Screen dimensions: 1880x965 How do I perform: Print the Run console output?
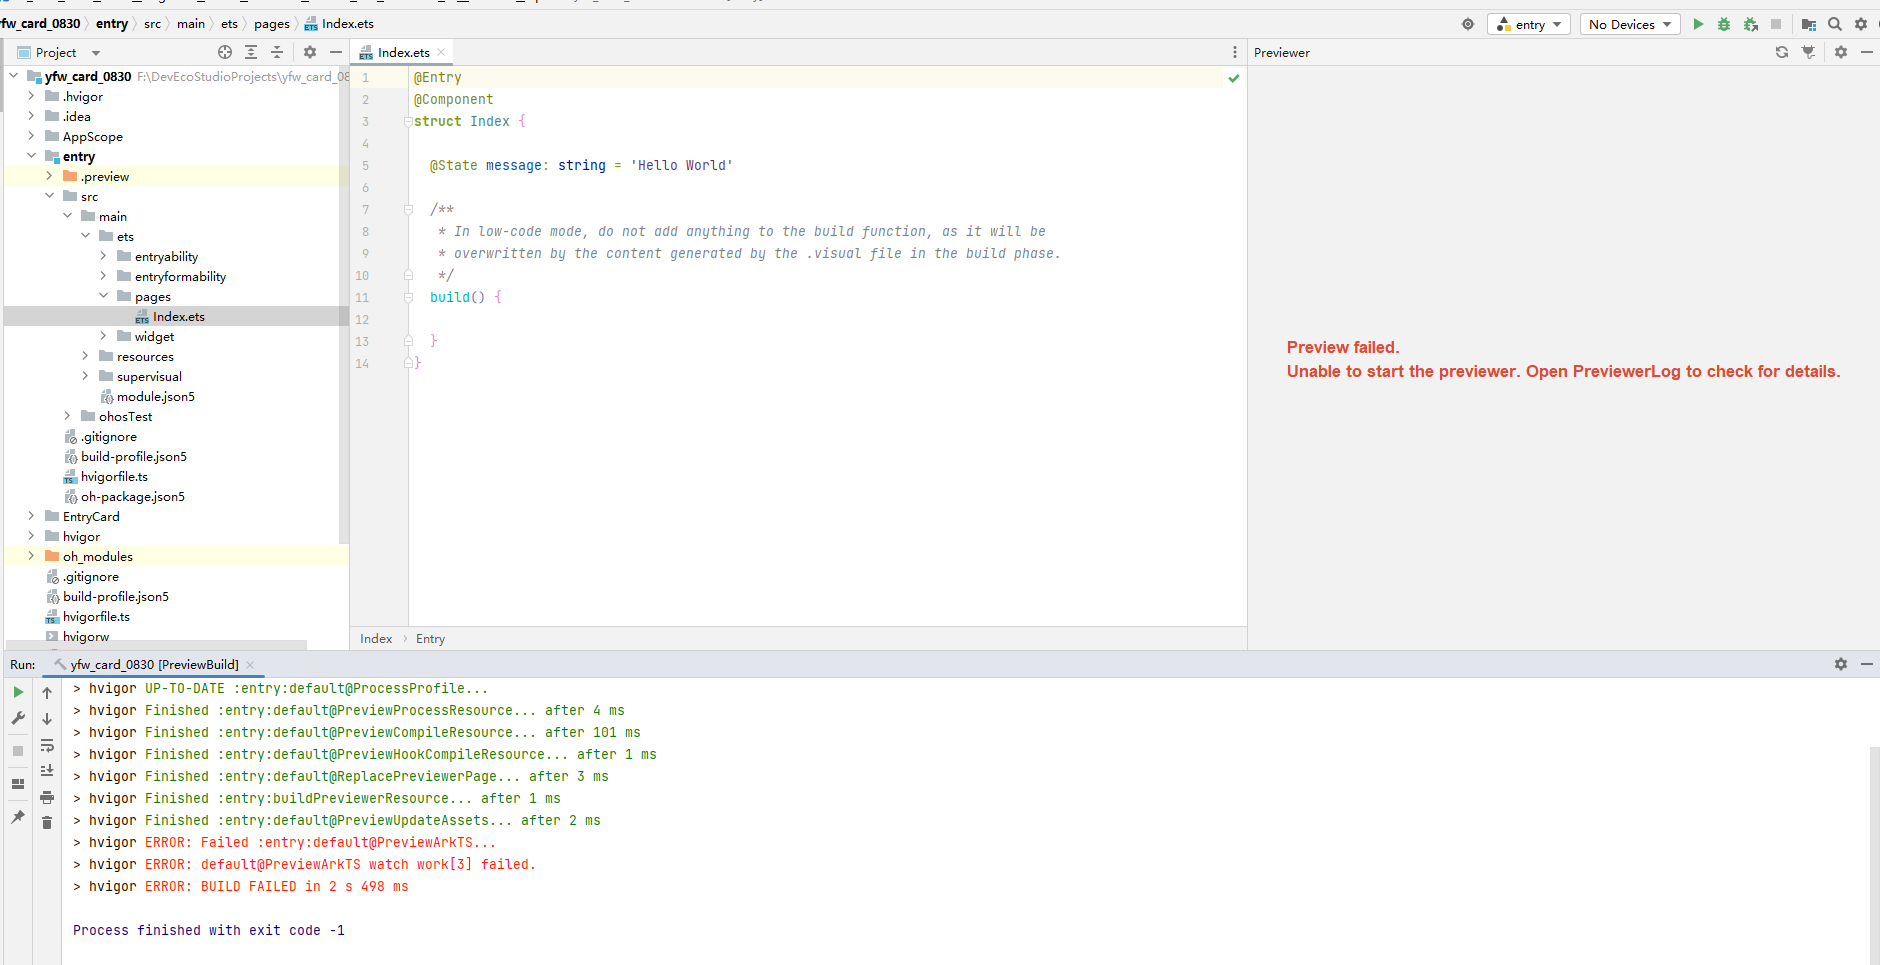[x=47, y=797]
